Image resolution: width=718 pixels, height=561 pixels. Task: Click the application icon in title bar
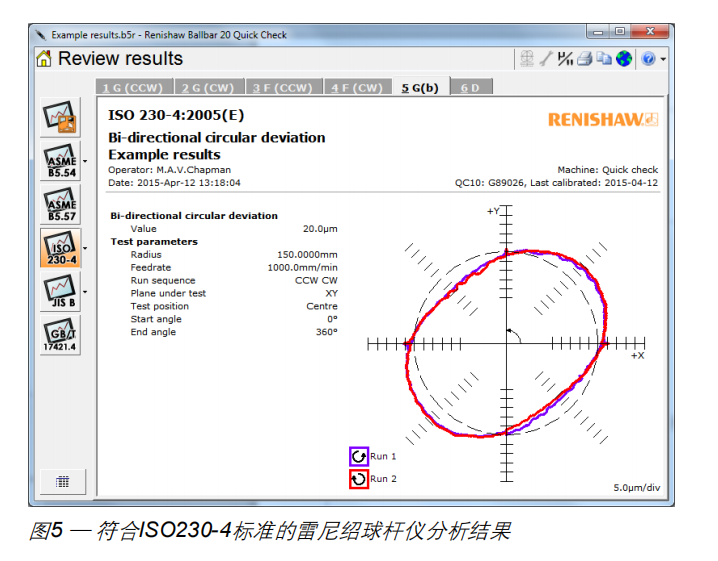[41, 35]
